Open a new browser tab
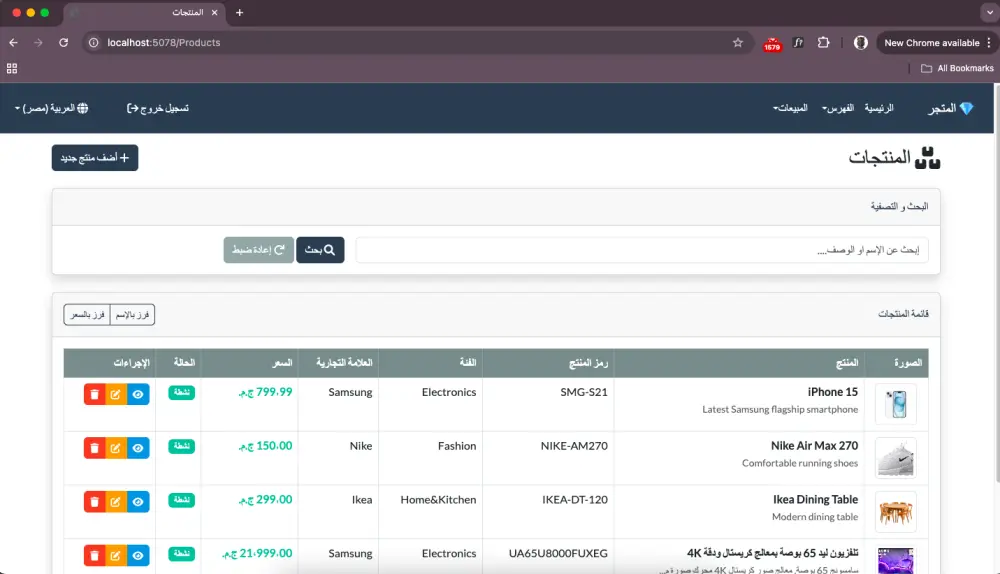 coord(239,13)
